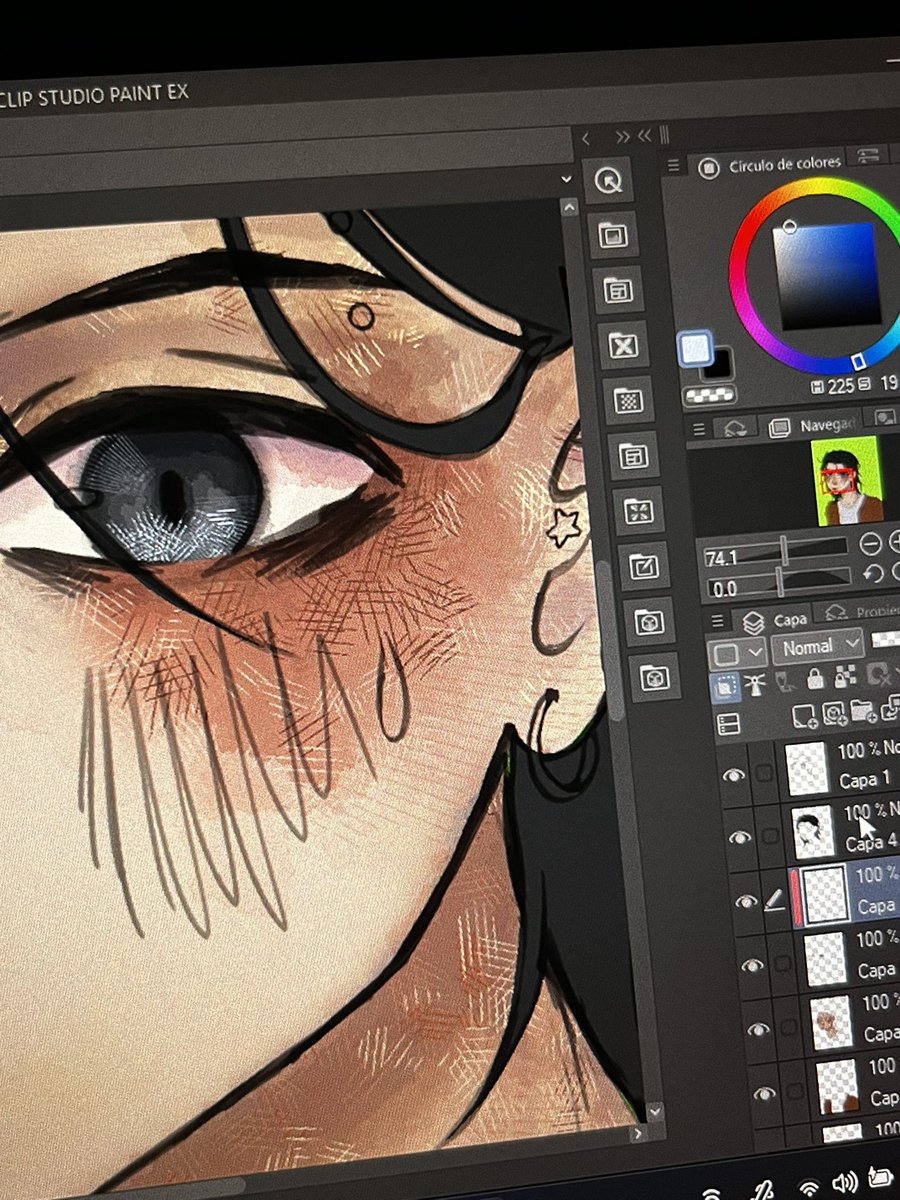Image resolution: width=900 pixels, height=1200 pixels.
Task: Open the canvas tab list dropdown chevron
Action: [566, 178]
